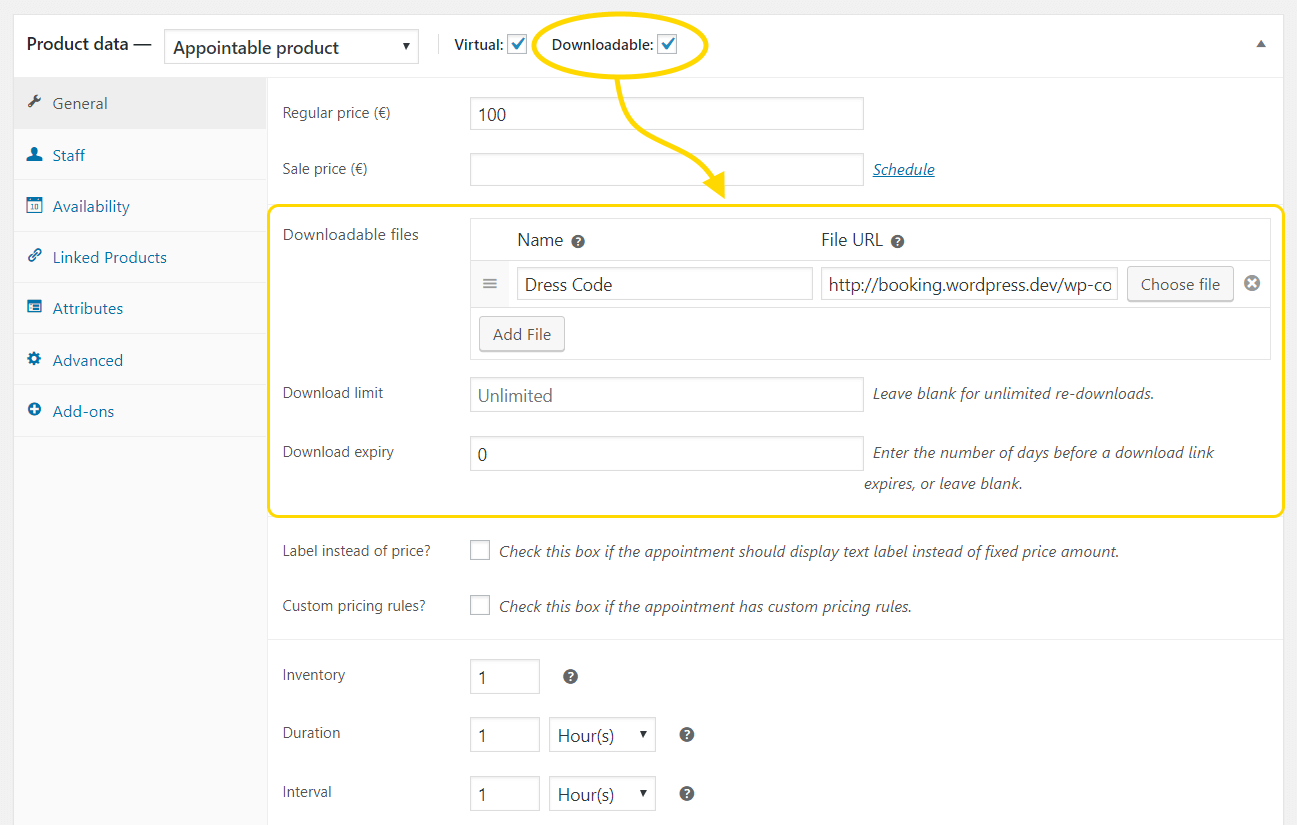The image size is (1297, 825).
Task: Click the Regular price field showing 100
Action: pos(667,114)
